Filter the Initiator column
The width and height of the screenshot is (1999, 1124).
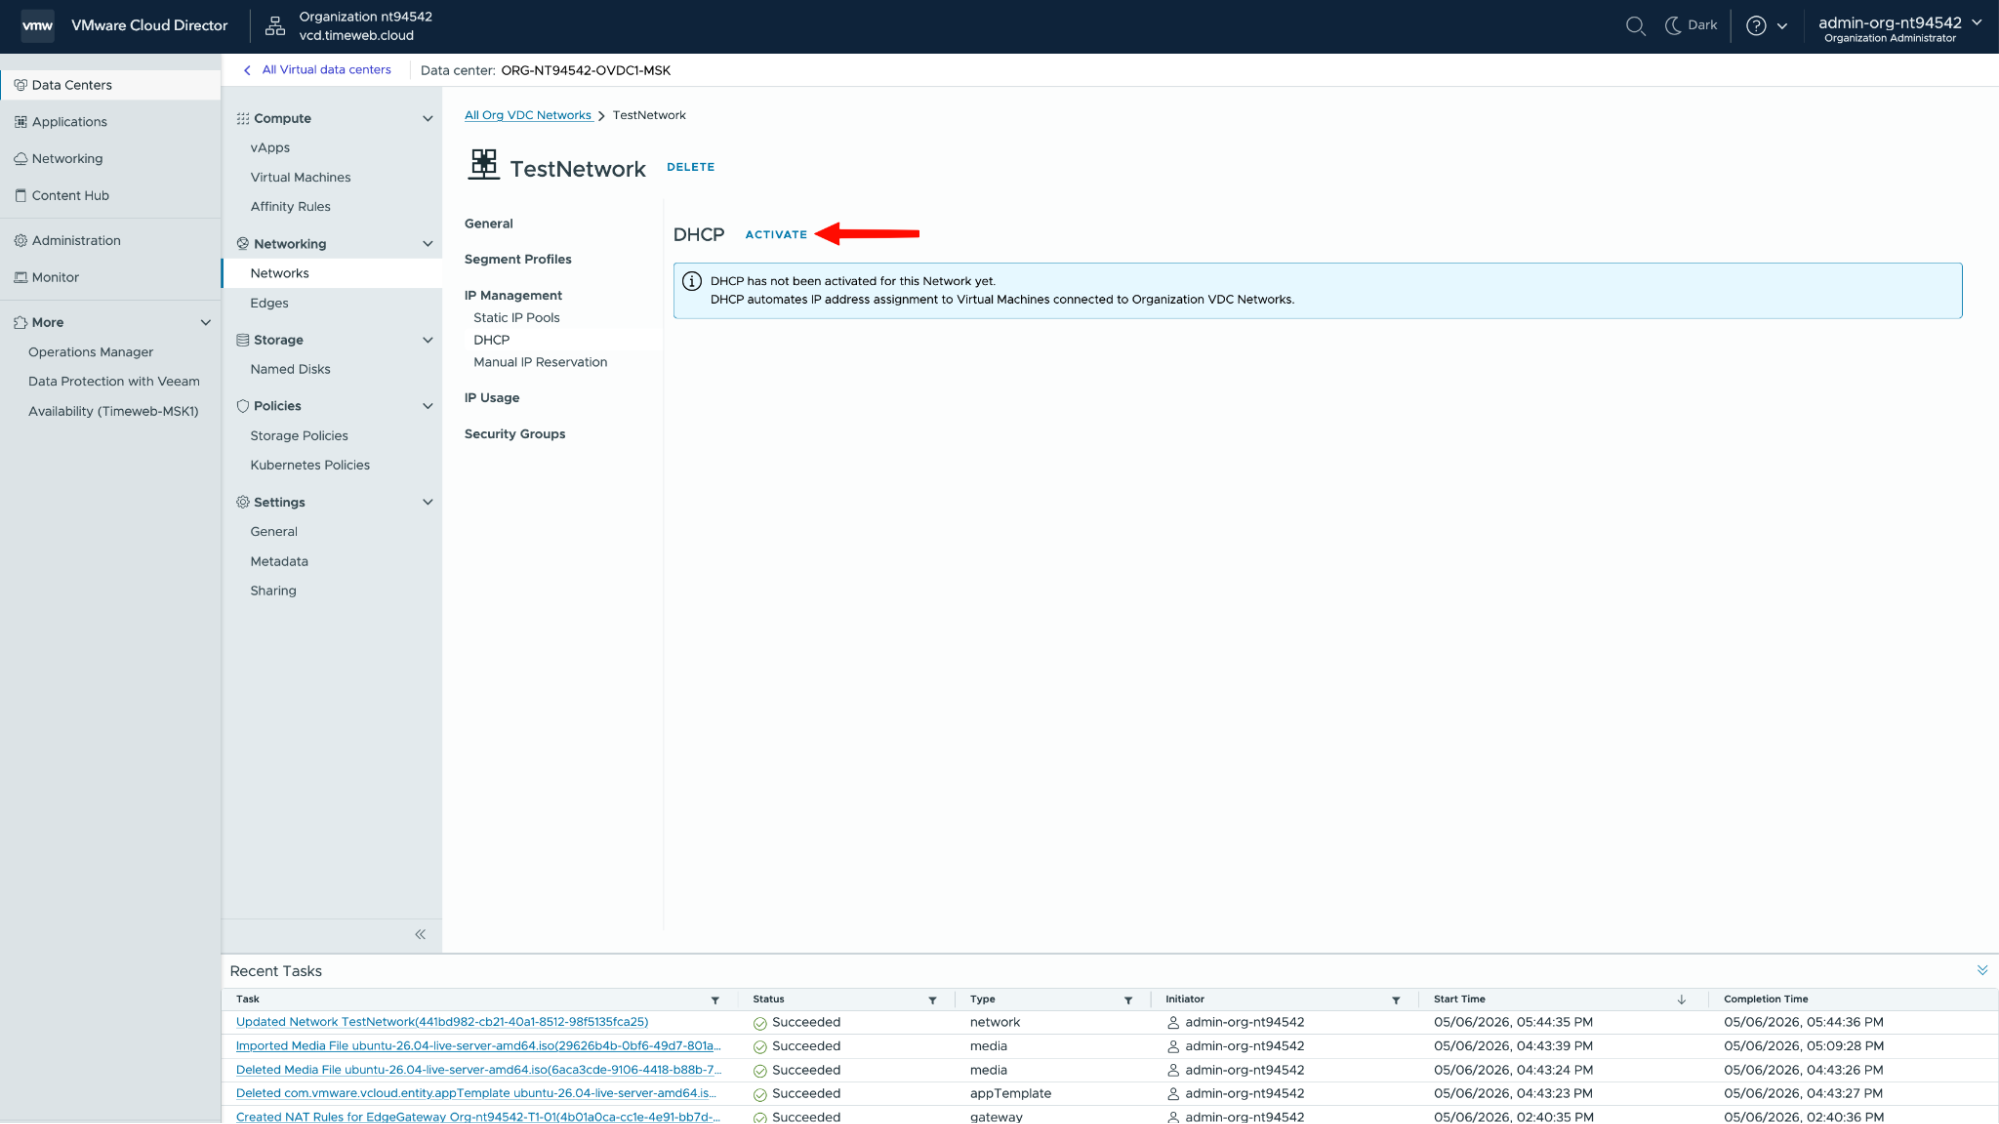(1396, 1000)
